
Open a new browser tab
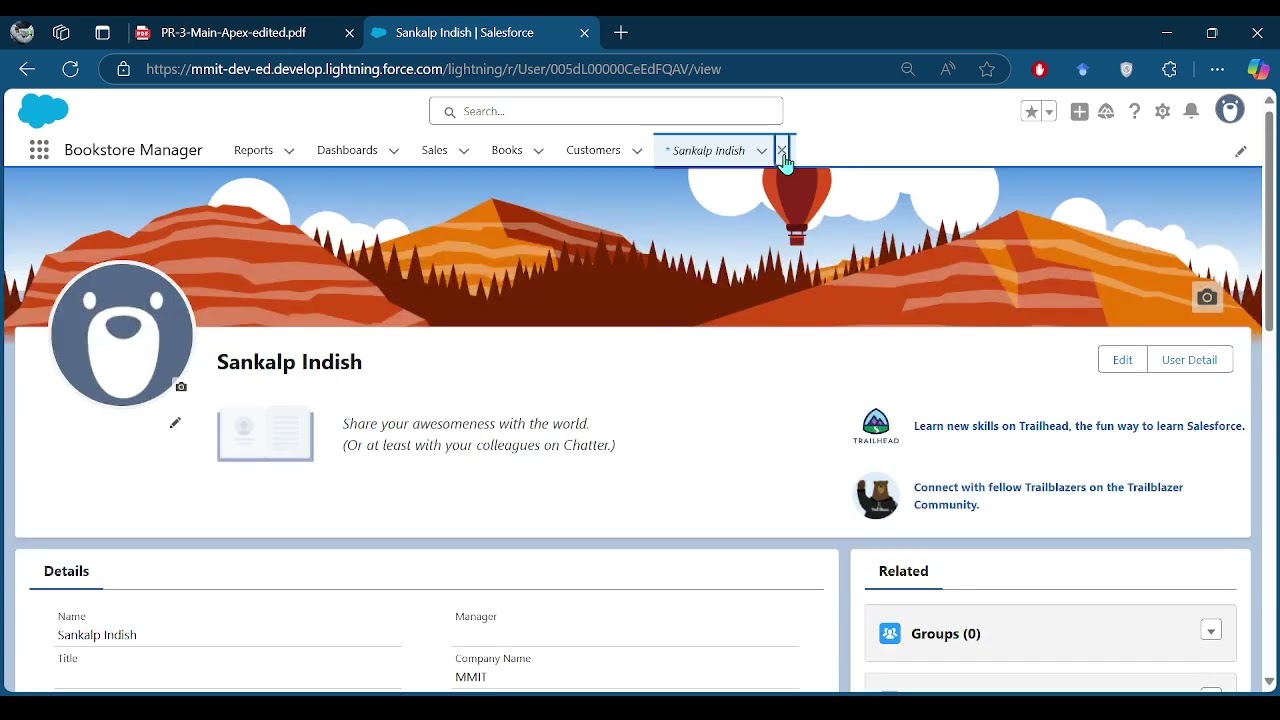(x=621, y=33)
